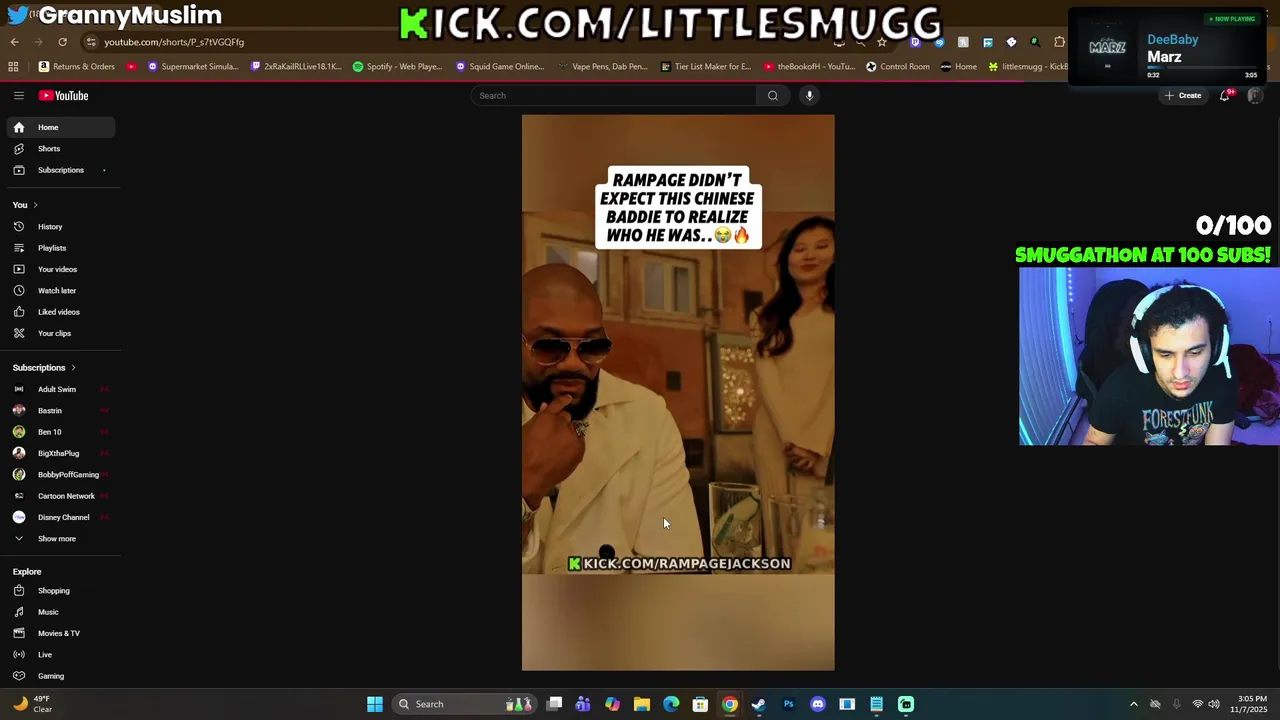The image size is (1280, 720).
Task: Expand the You section chevron
Action: [35, 205]
